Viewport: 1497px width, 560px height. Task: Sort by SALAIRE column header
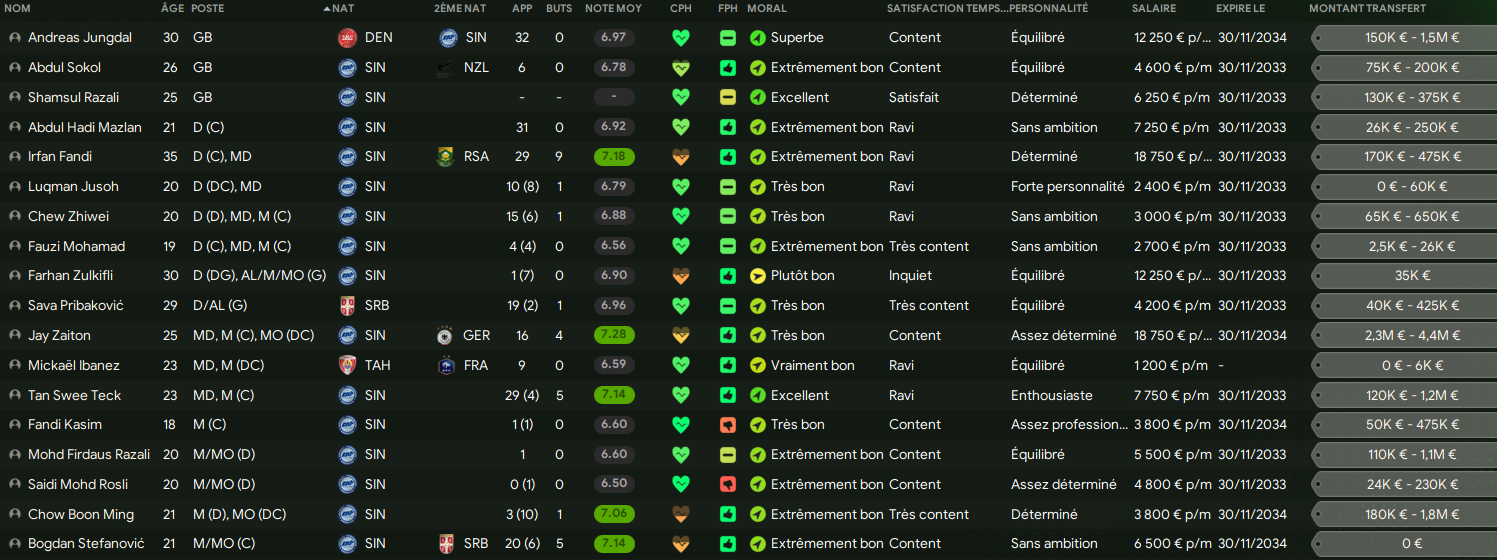(x=1154, y=8)
